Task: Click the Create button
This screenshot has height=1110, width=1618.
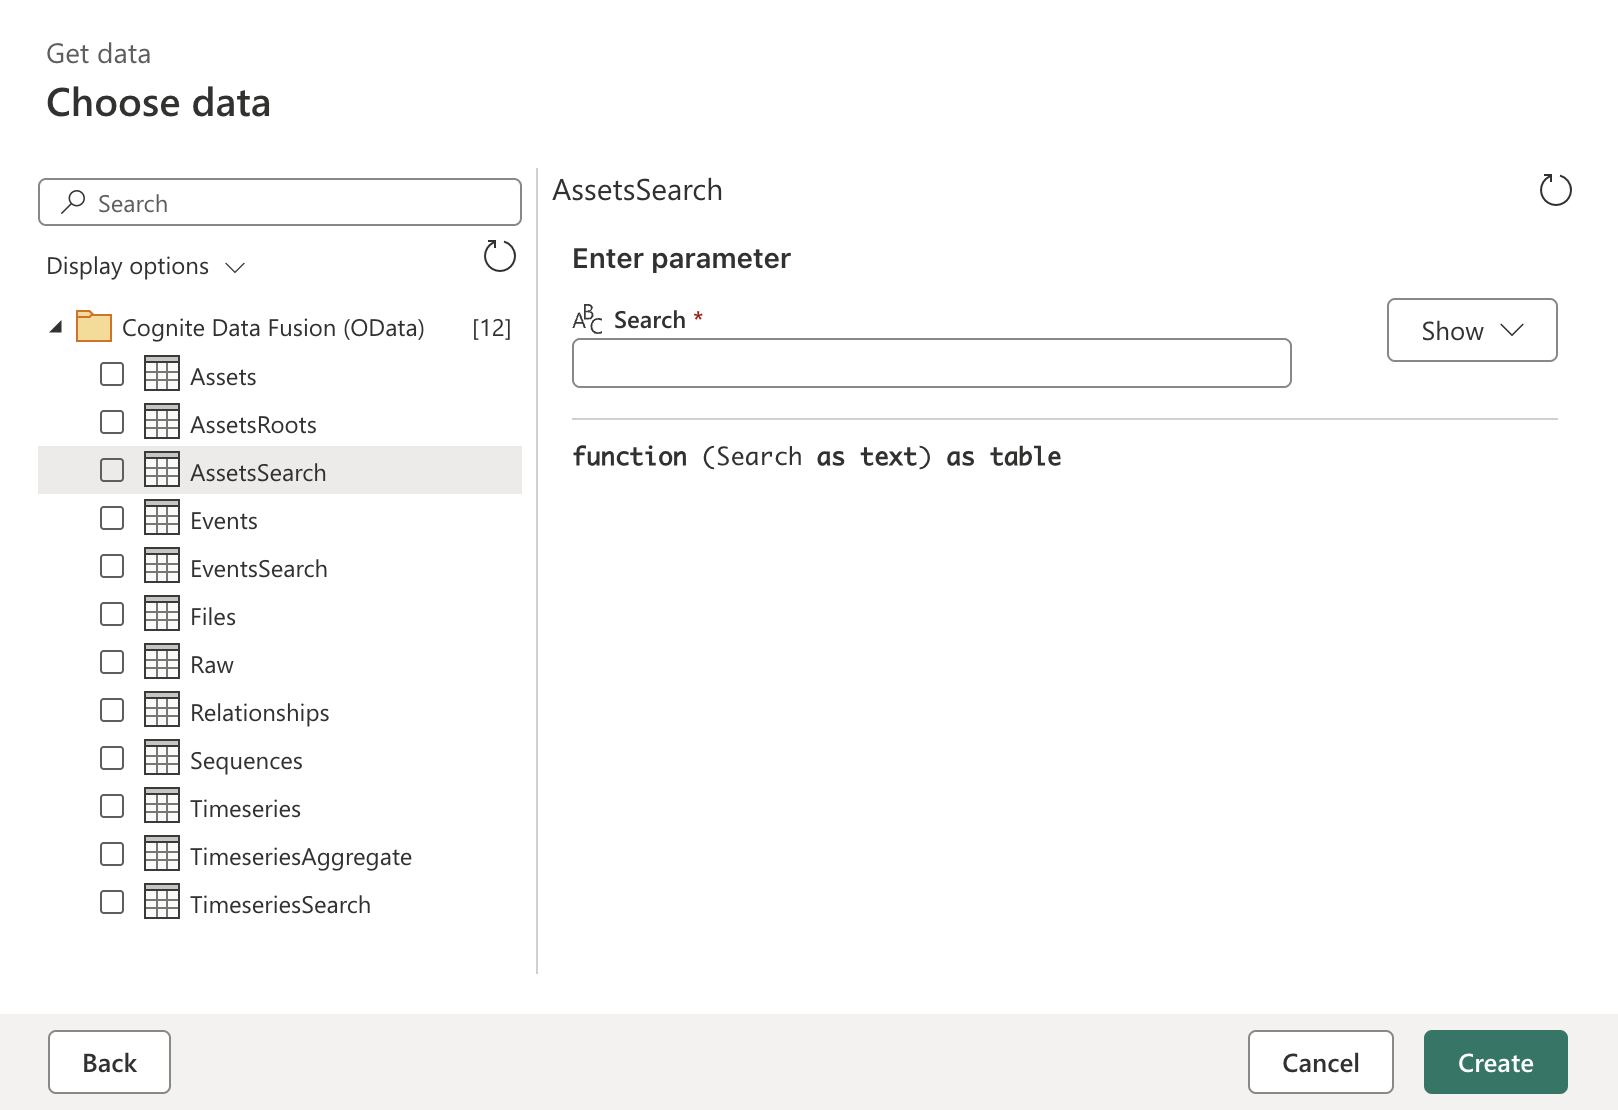Action: pos(1494,1062)
